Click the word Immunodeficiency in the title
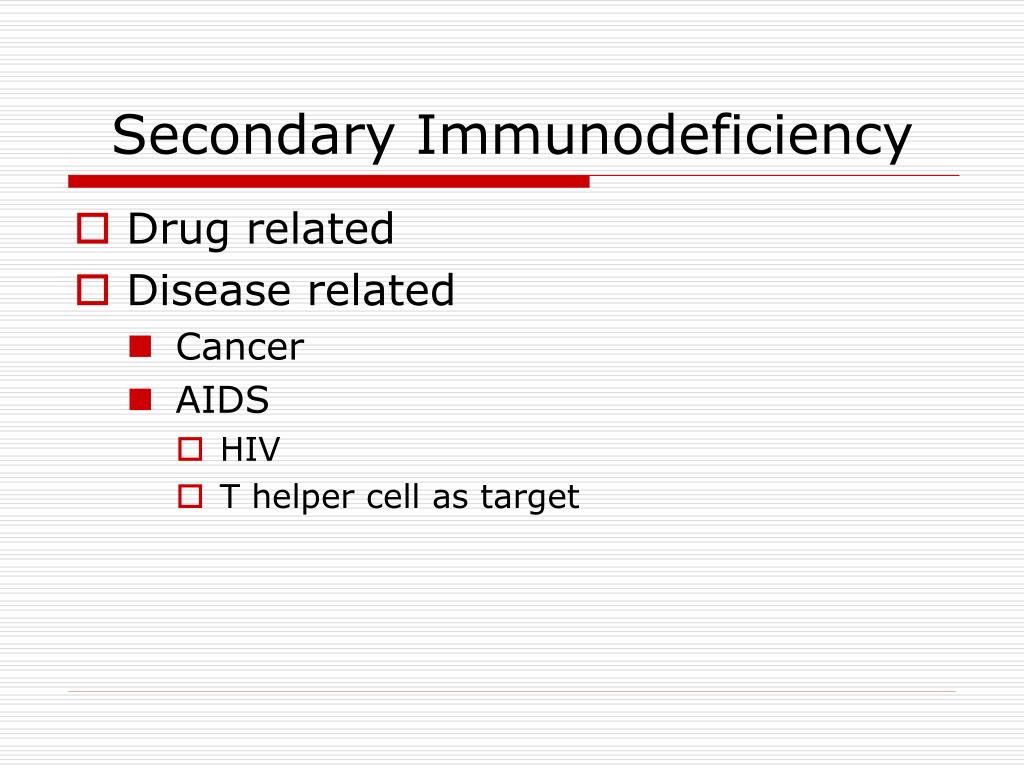 (x=664, y=136)
